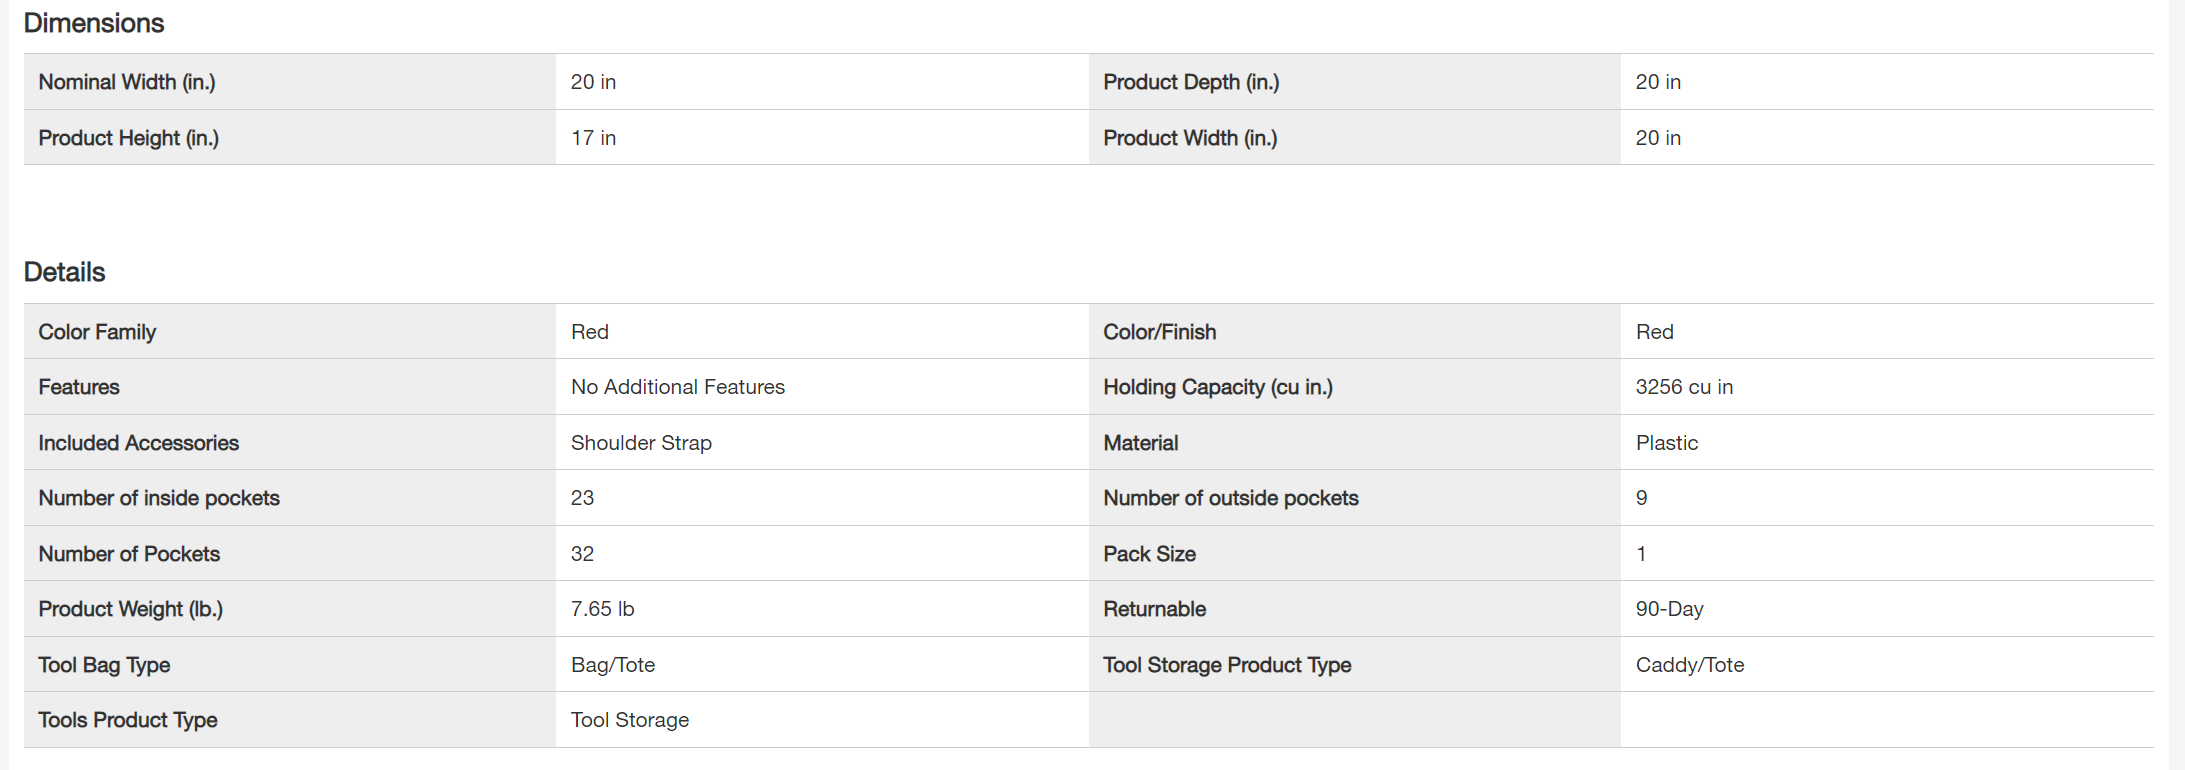Click Number of outside pockets label
This screenshot has height=770, width=2185.
(x=1230, y=498)
